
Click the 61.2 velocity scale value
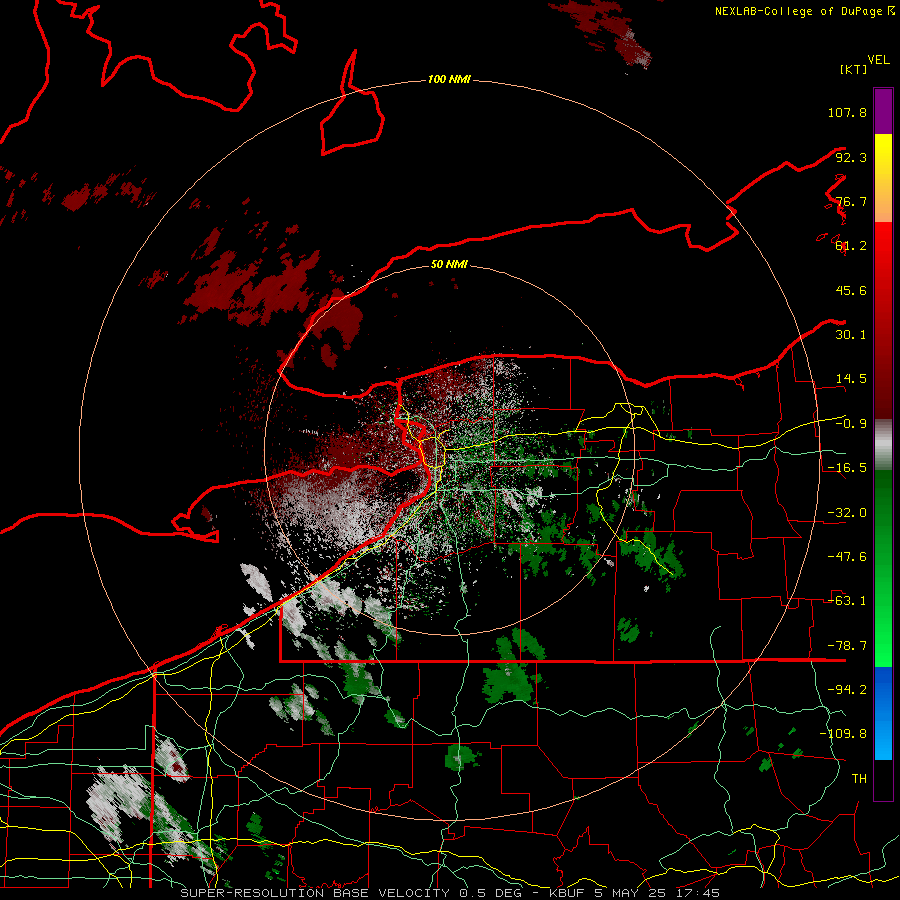pyautogui.click(x=851, y=246)
